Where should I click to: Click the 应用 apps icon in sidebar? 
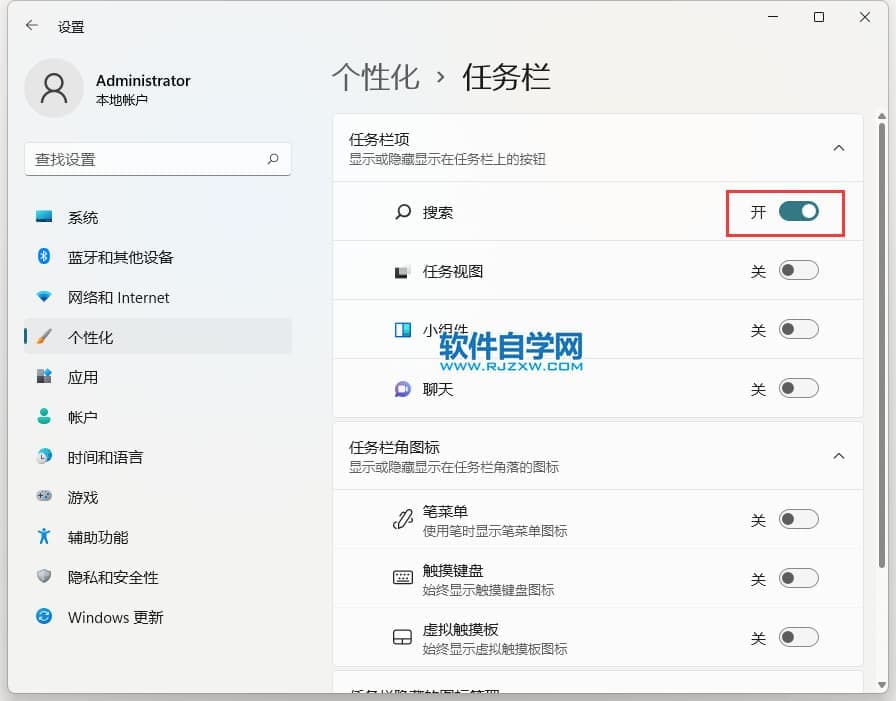(x=44, y=377)
